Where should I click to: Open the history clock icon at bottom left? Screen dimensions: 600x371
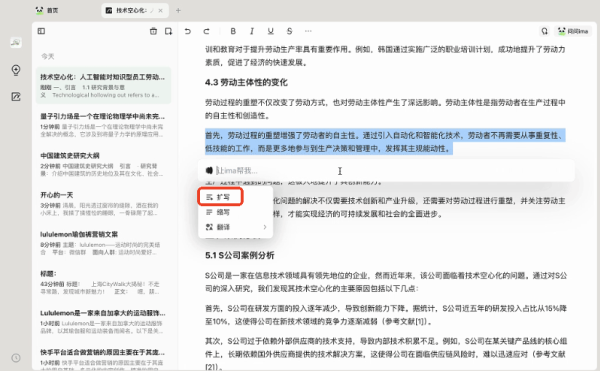[x=16, y=358]
